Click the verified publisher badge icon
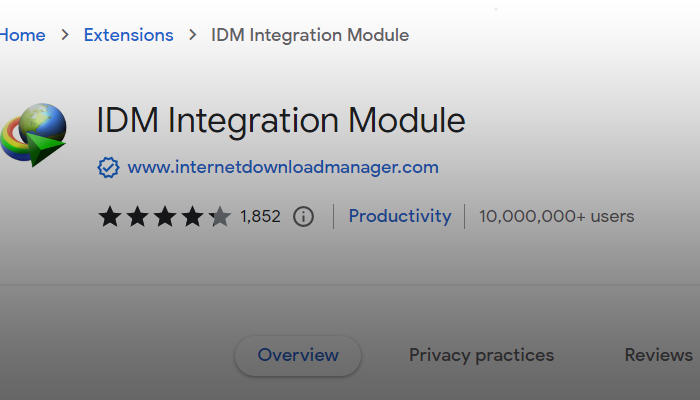The image size is (700, 400). point(108,167)
